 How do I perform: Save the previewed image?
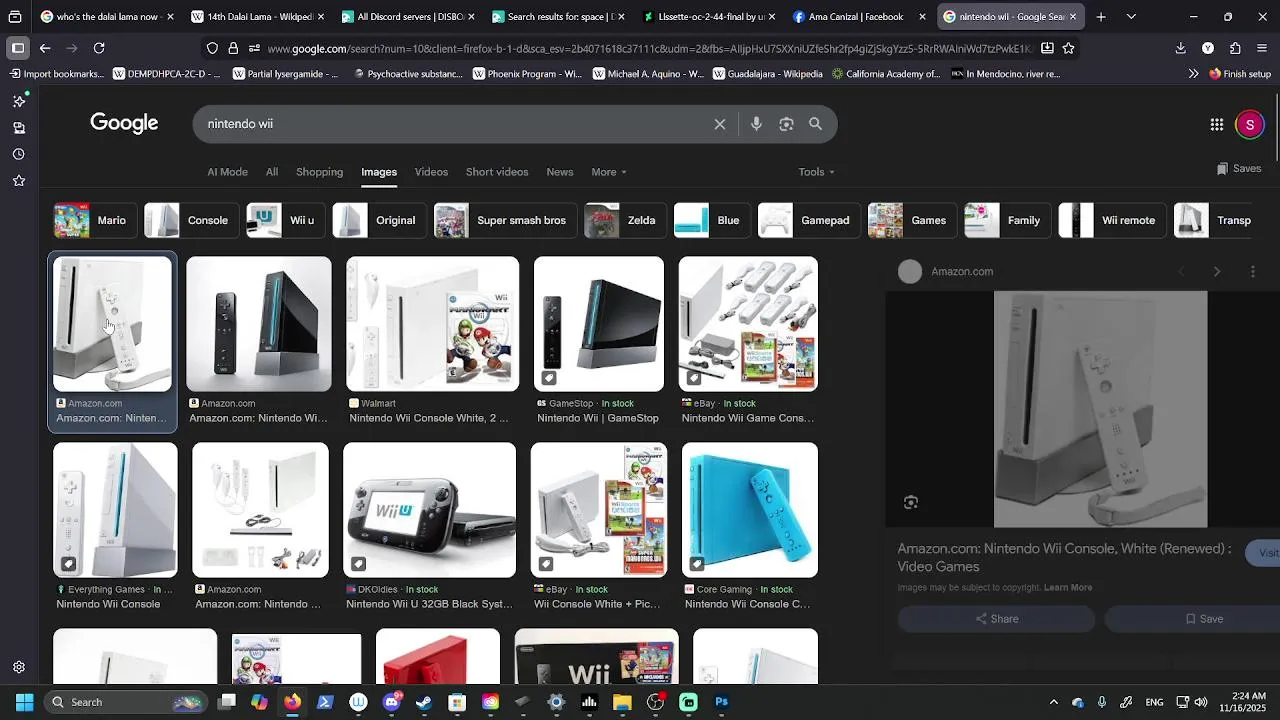click(1203, 619)
